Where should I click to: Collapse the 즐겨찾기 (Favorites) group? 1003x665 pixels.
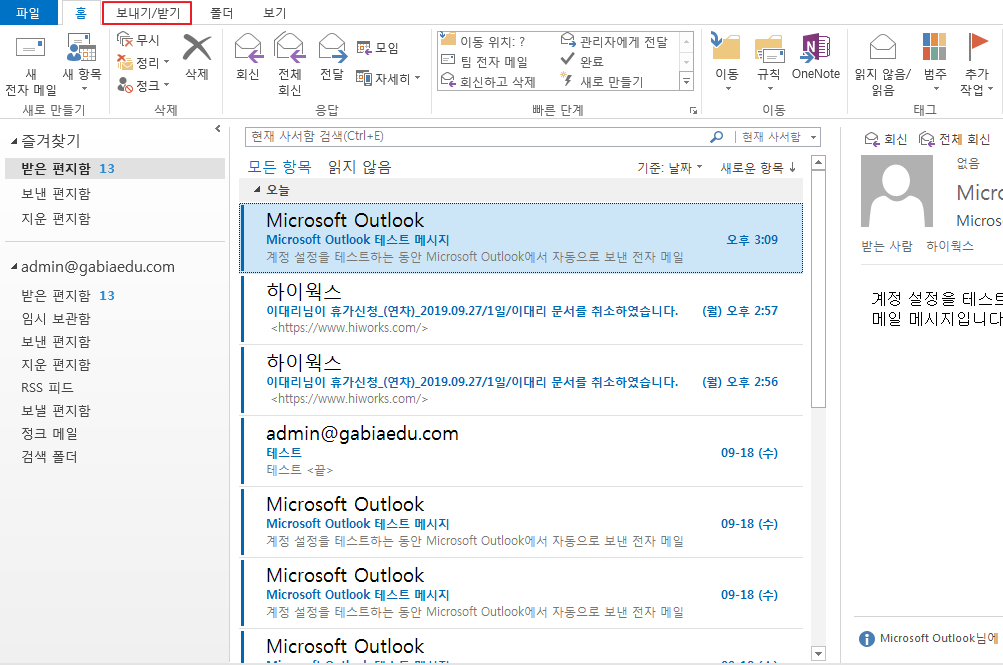coord(14,141)
